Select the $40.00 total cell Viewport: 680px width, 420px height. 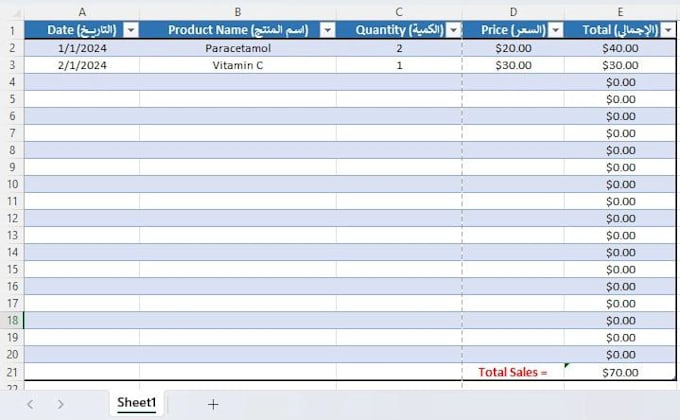point(620,48)
